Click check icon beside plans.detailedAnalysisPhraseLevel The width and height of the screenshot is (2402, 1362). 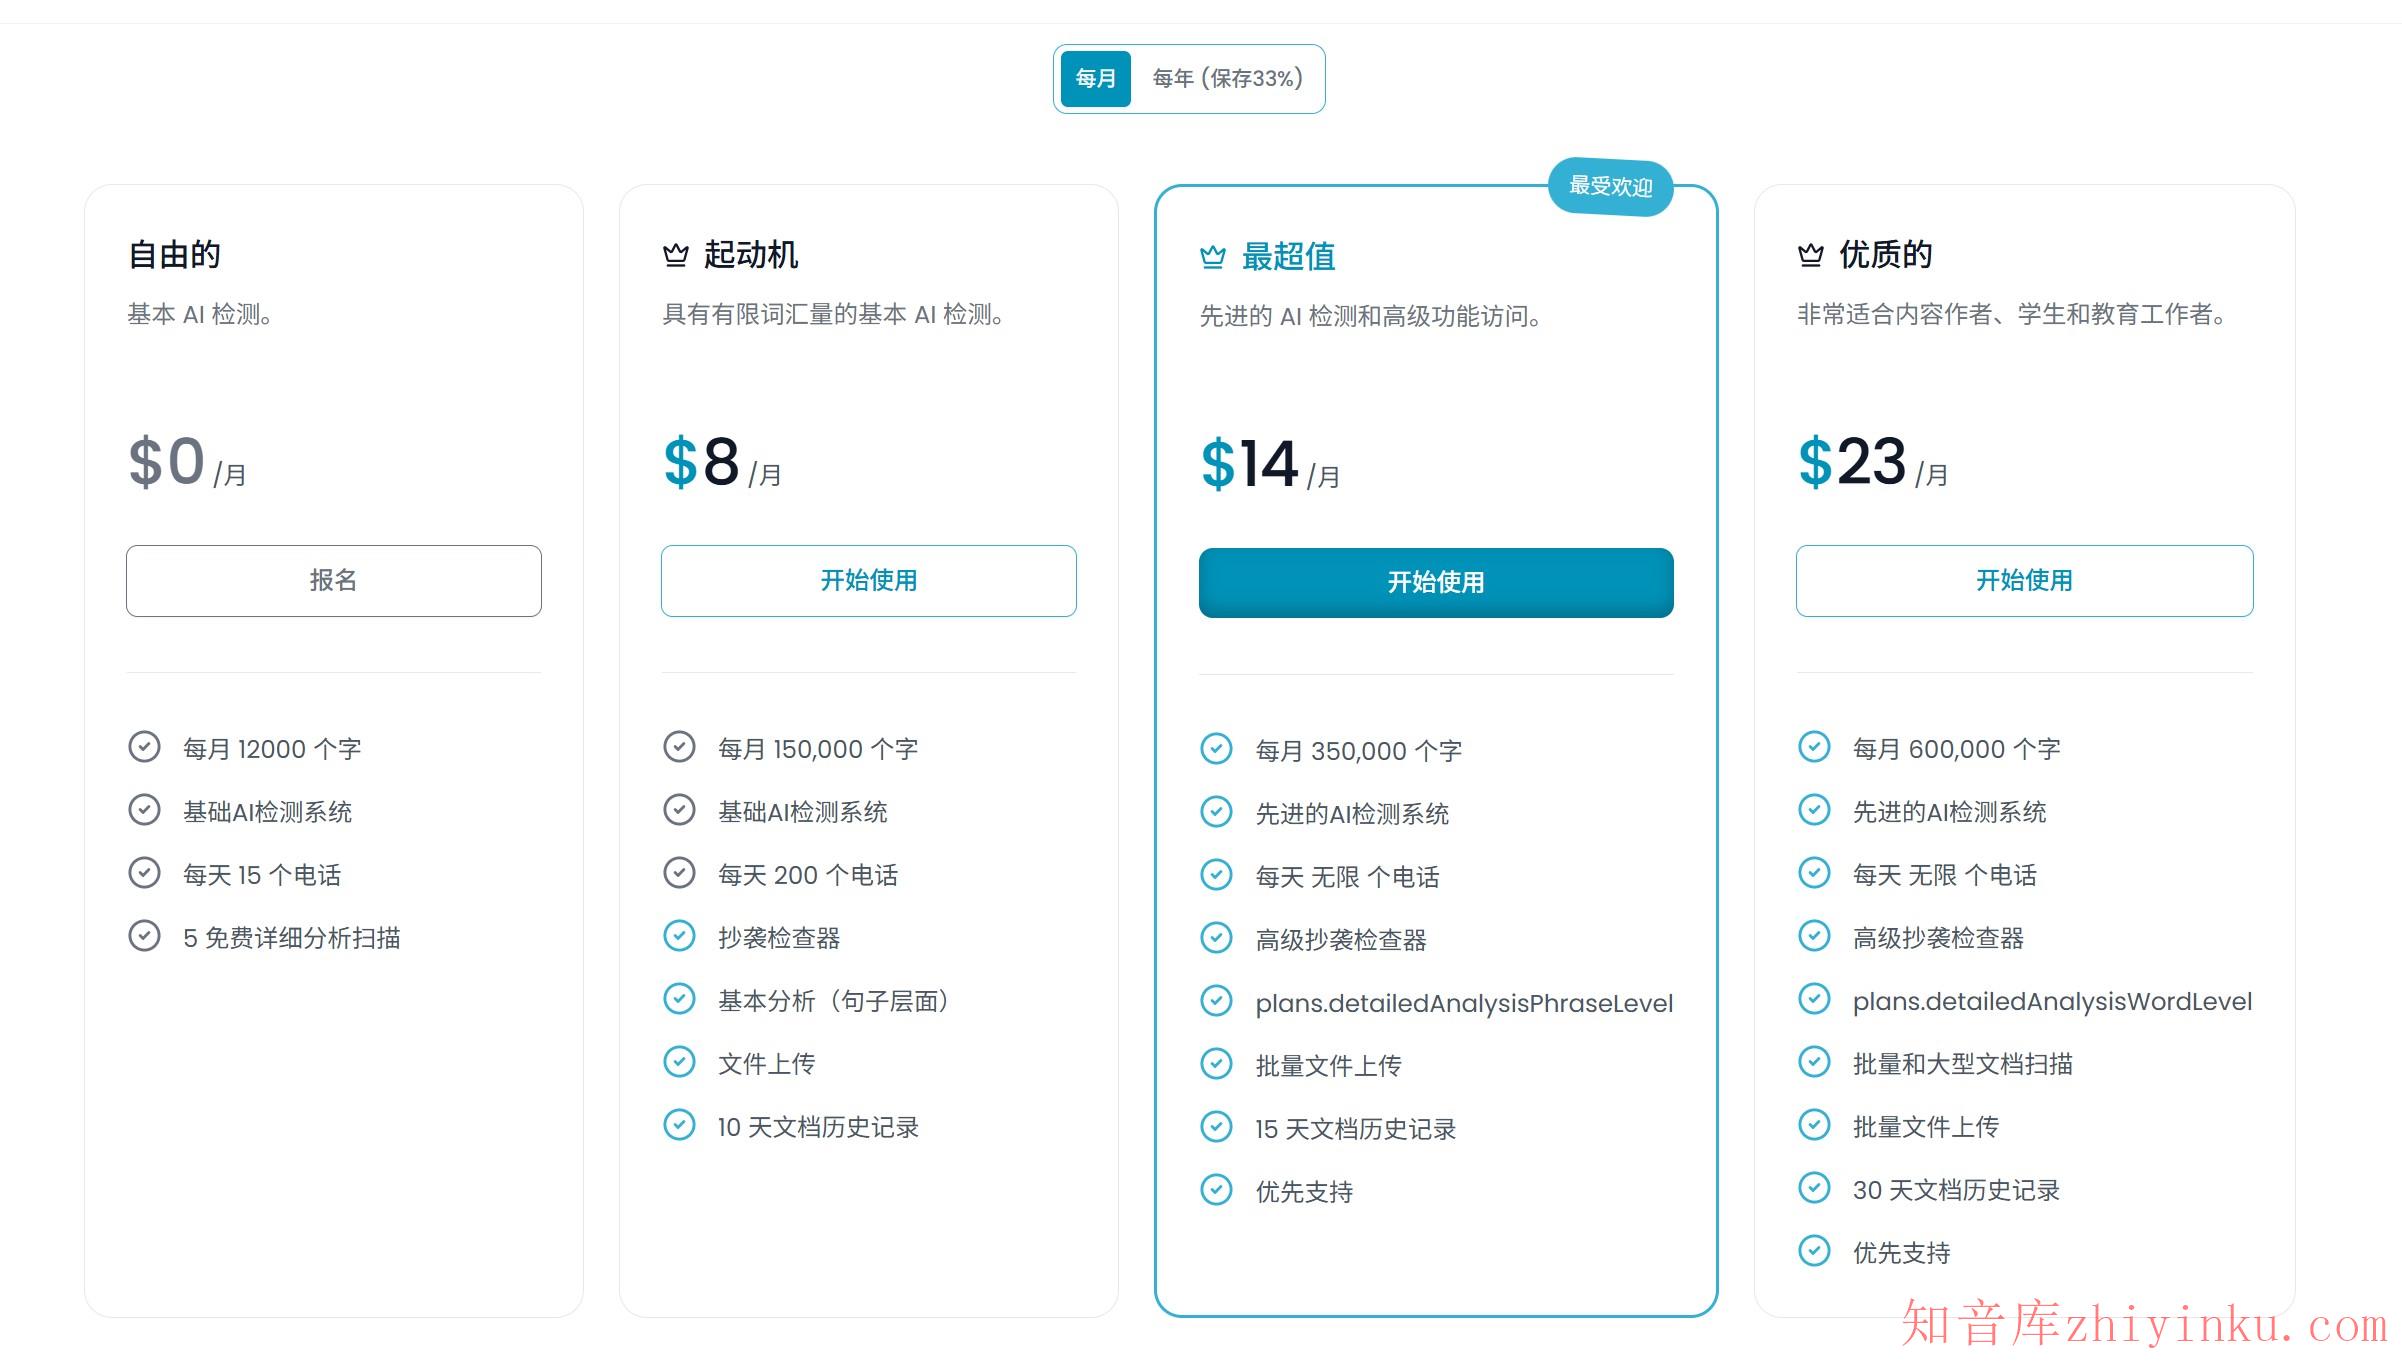tap(1216, 1001)
